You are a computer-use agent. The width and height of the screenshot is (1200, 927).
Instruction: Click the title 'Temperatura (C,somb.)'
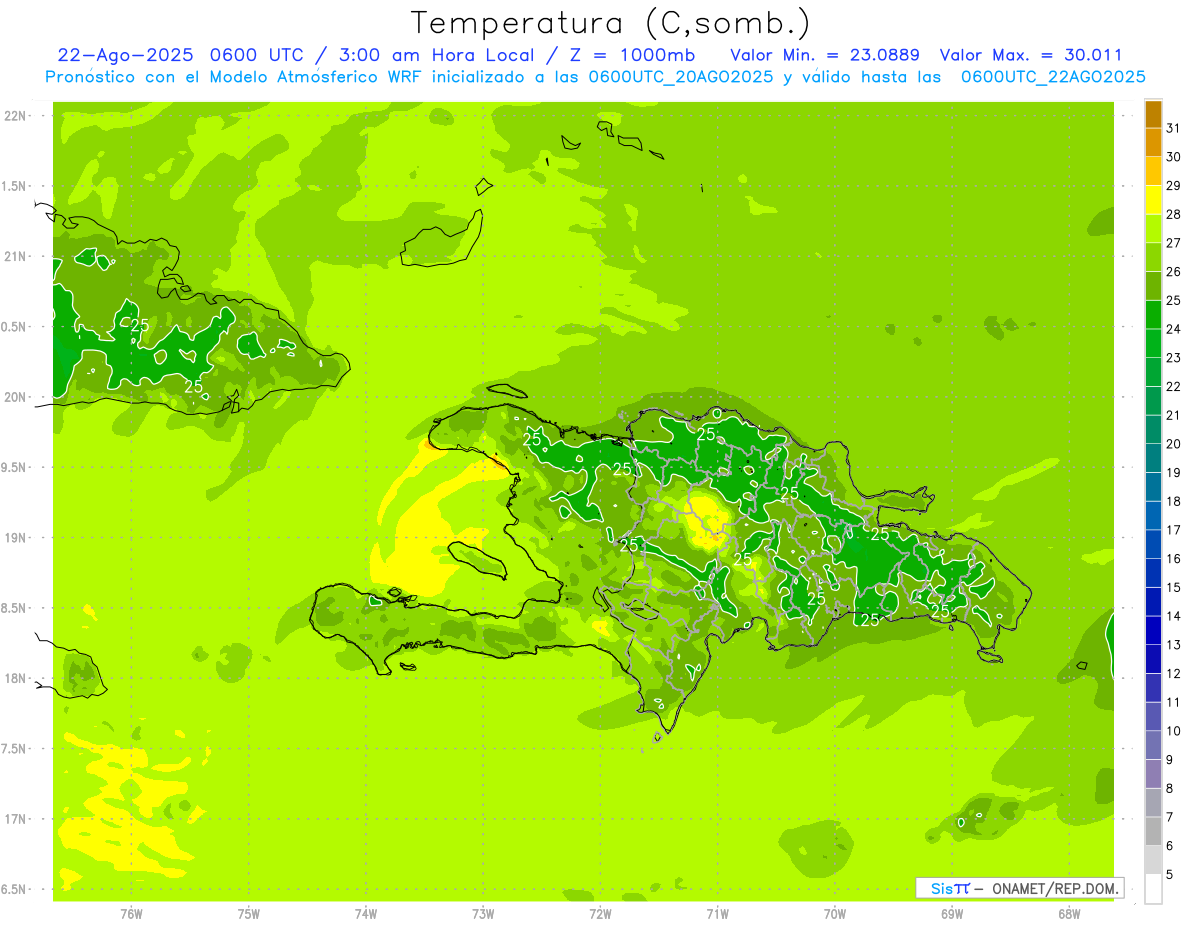[611, 23]
